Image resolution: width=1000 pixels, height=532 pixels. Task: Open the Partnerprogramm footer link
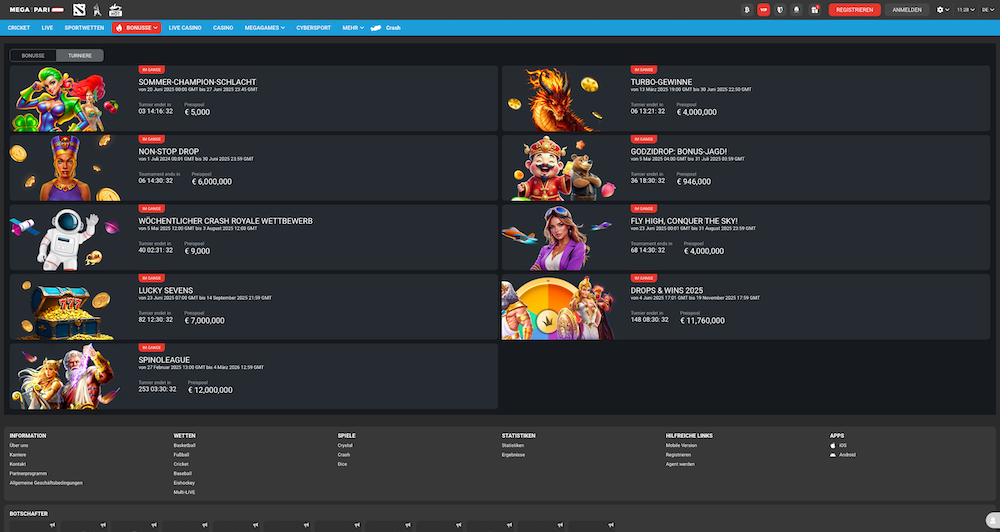pyautogui.click(x=28, y=473)
